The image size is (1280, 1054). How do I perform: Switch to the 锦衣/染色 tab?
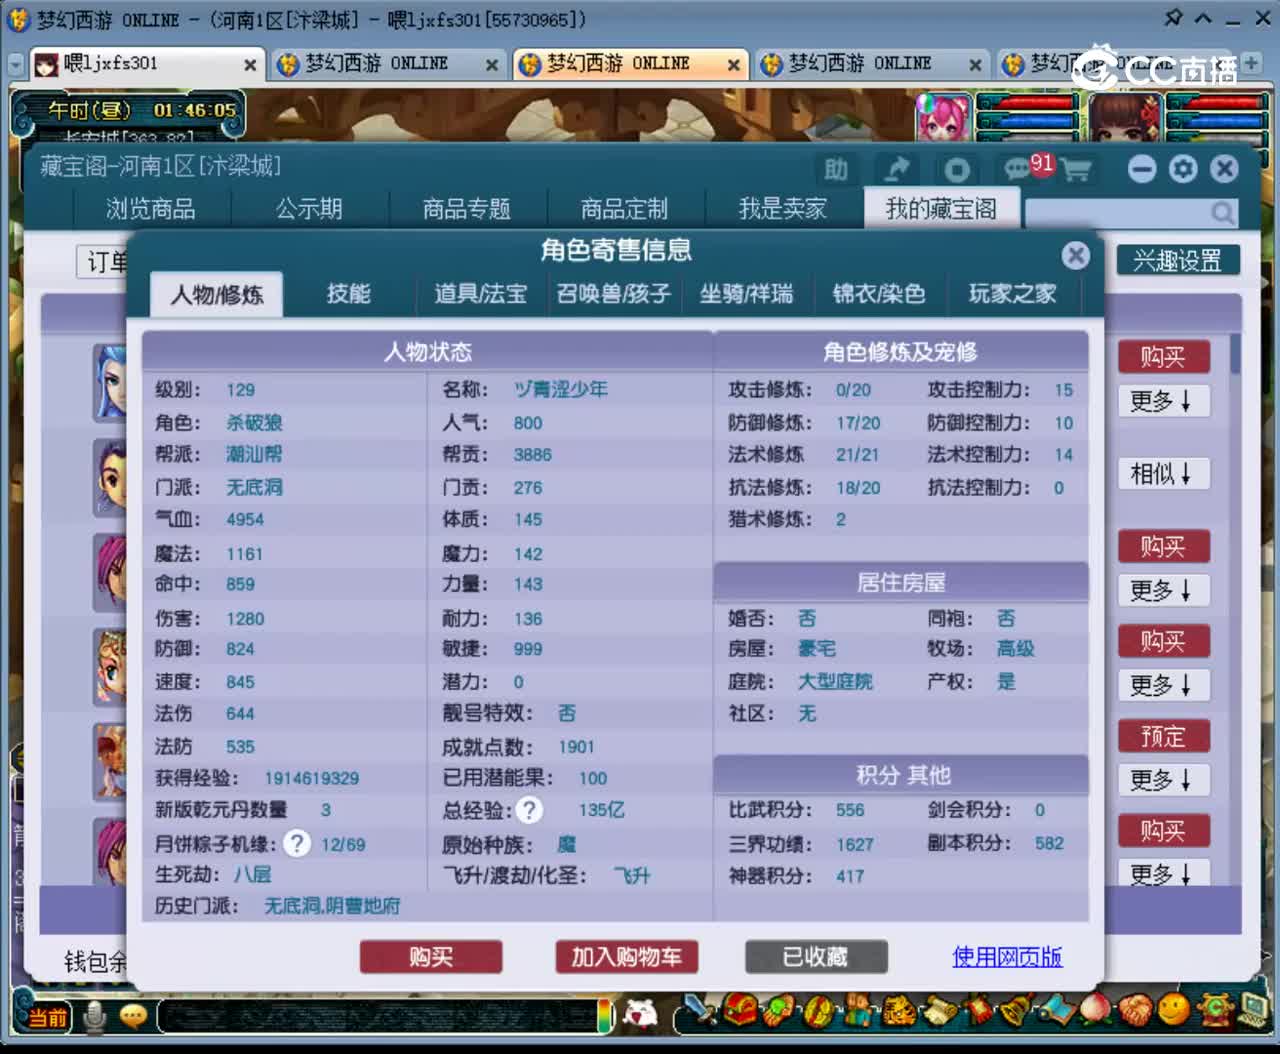pyautogui.click(x=879, y=294)
